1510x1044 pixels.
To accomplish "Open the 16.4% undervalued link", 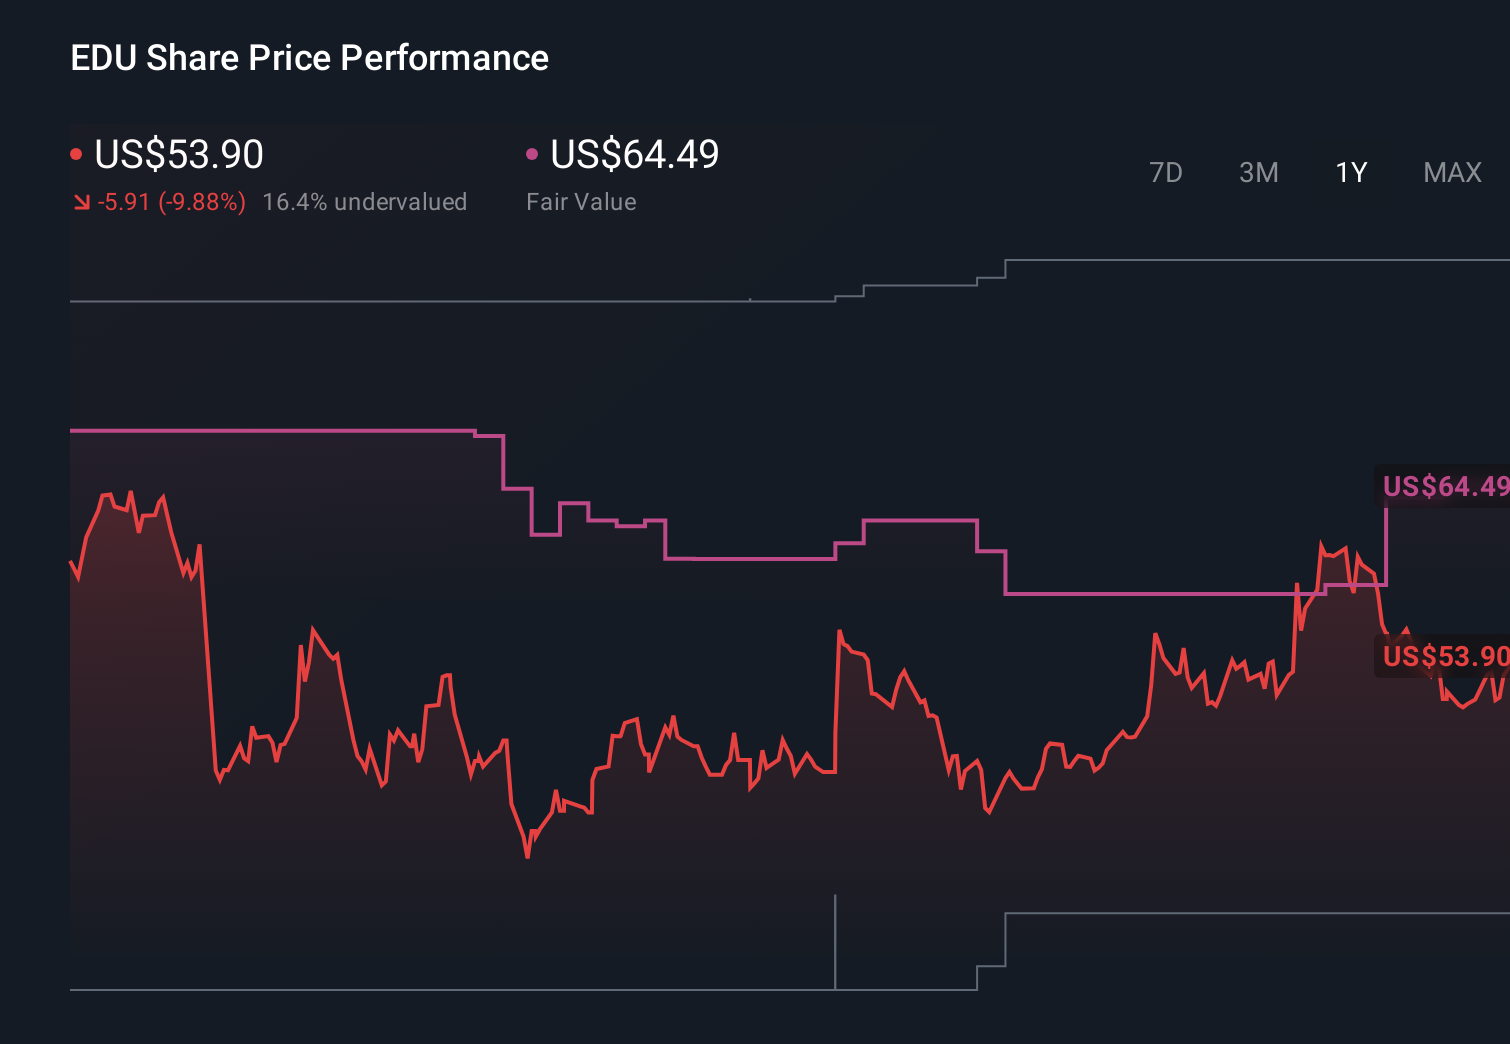I will (x=365, y=201).
